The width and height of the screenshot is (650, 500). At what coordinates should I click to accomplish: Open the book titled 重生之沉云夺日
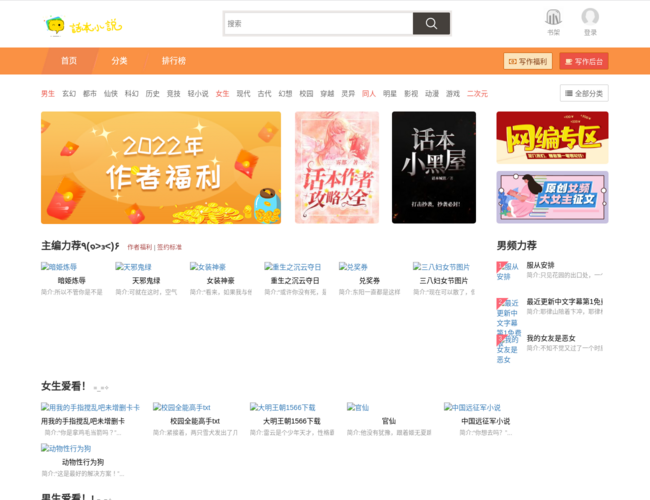coord(295,281)
